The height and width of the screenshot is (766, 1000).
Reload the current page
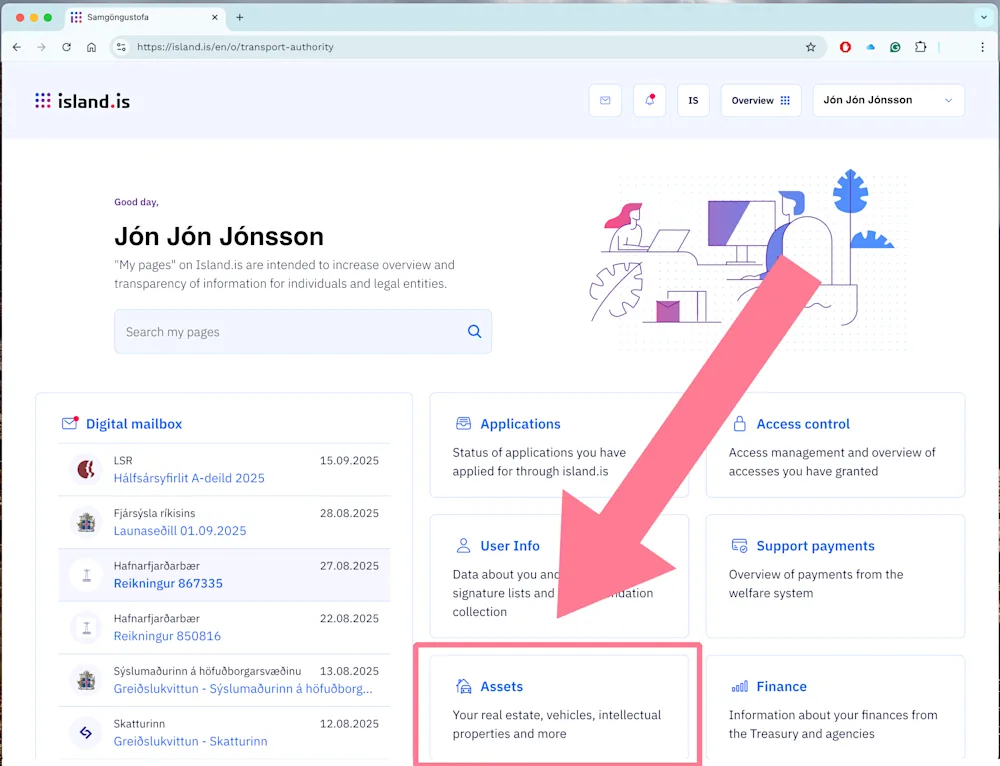[66, 47]
